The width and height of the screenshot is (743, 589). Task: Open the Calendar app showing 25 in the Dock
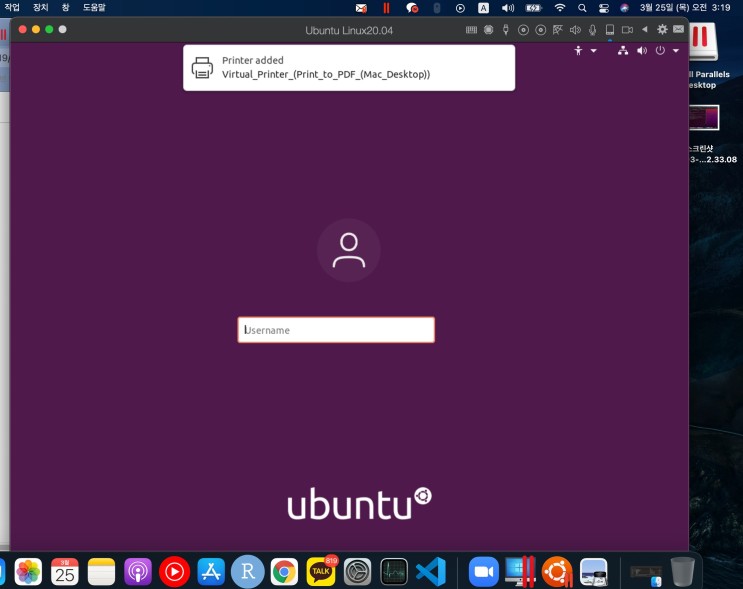64,571
